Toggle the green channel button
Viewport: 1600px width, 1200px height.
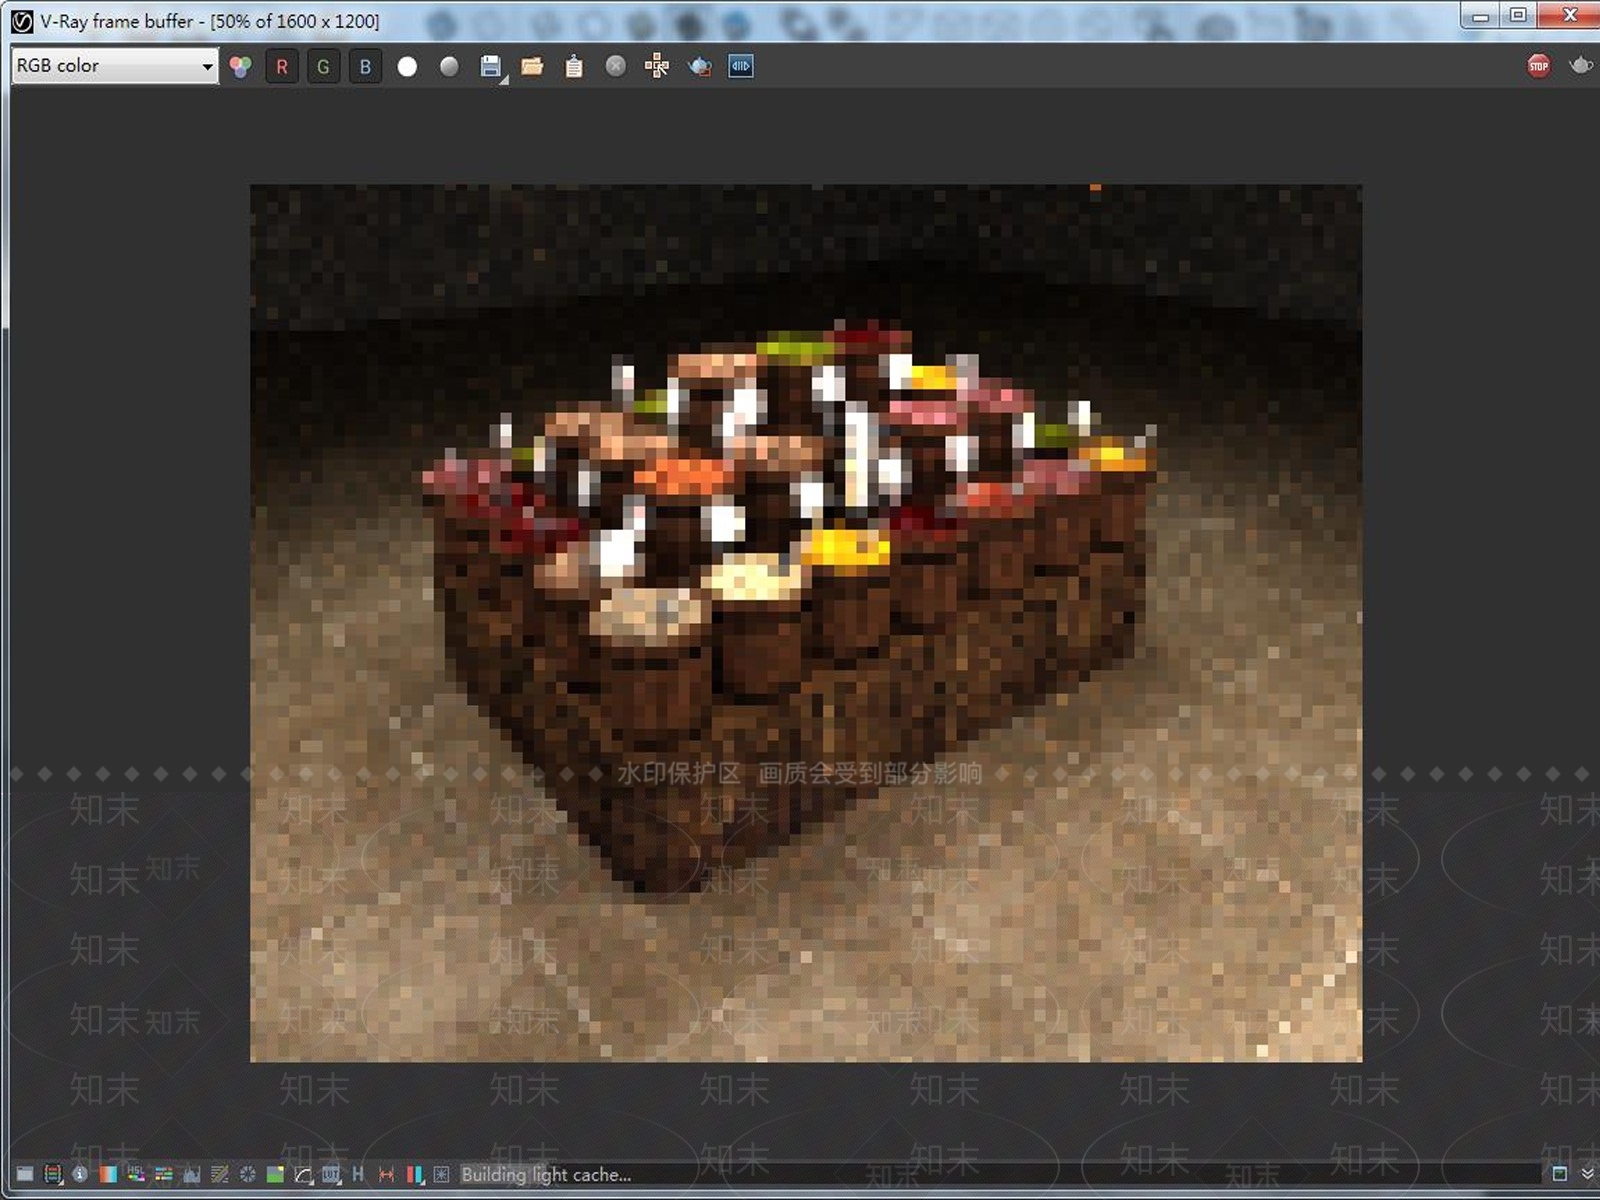coord(323,67)
